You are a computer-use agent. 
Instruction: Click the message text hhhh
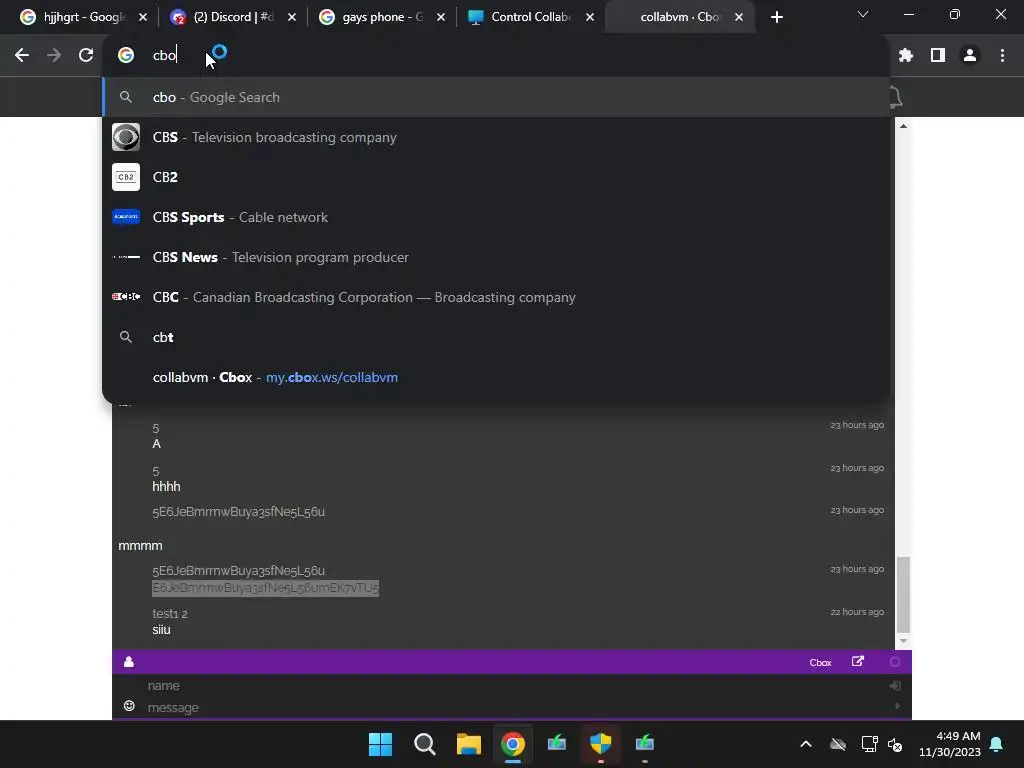point(166,487)
